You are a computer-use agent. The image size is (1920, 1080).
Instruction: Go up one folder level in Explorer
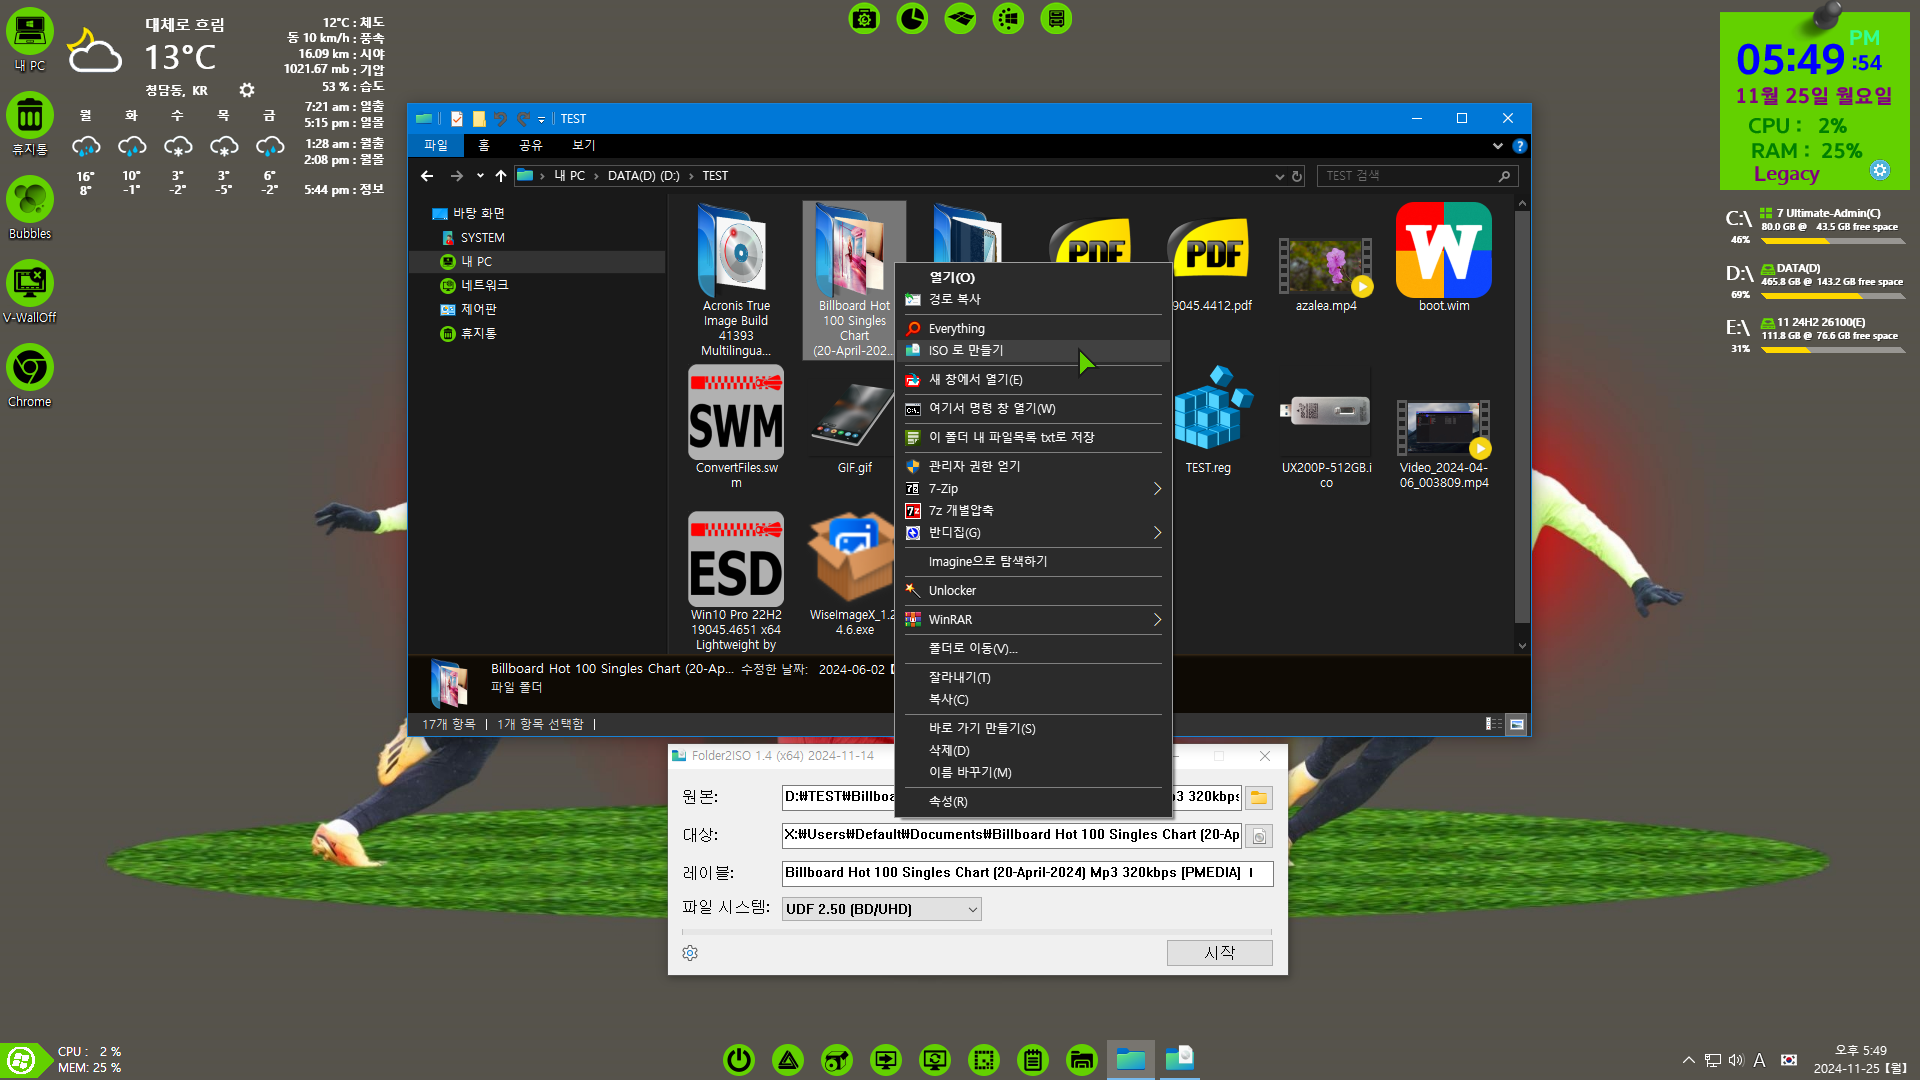tap(501, 176)
